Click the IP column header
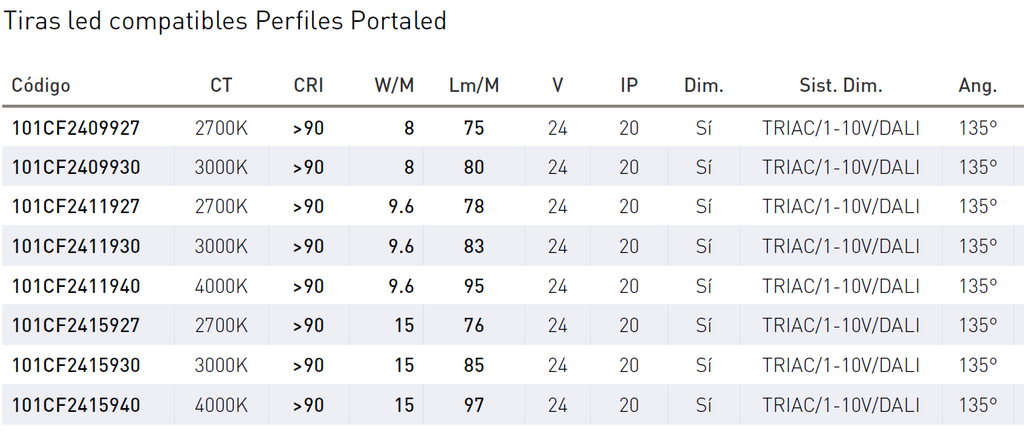Image resolution: width=1024 pixels, height=436 pixels. pyautogui.click(x=629, y=86)
